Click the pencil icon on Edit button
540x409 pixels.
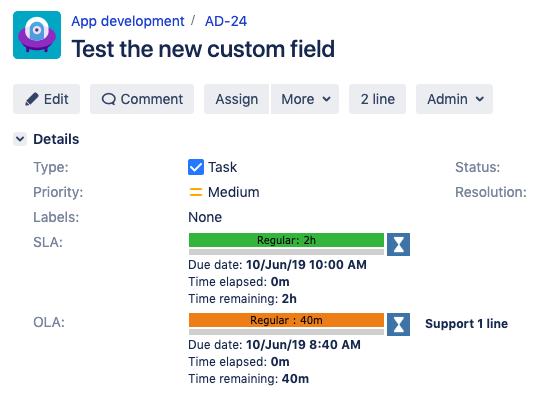(x=32, y=99)
